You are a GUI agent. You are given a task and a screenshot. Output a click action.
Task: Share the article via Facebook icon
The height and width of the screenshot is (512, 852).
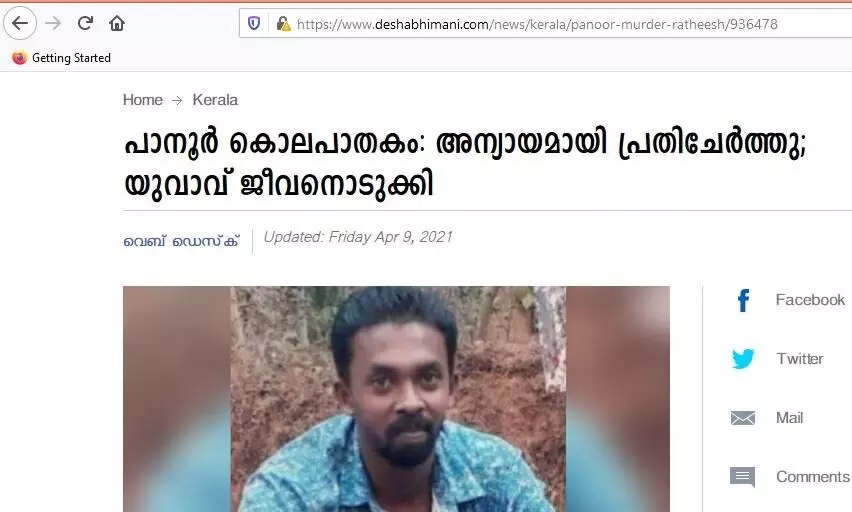tap(743, 300)
